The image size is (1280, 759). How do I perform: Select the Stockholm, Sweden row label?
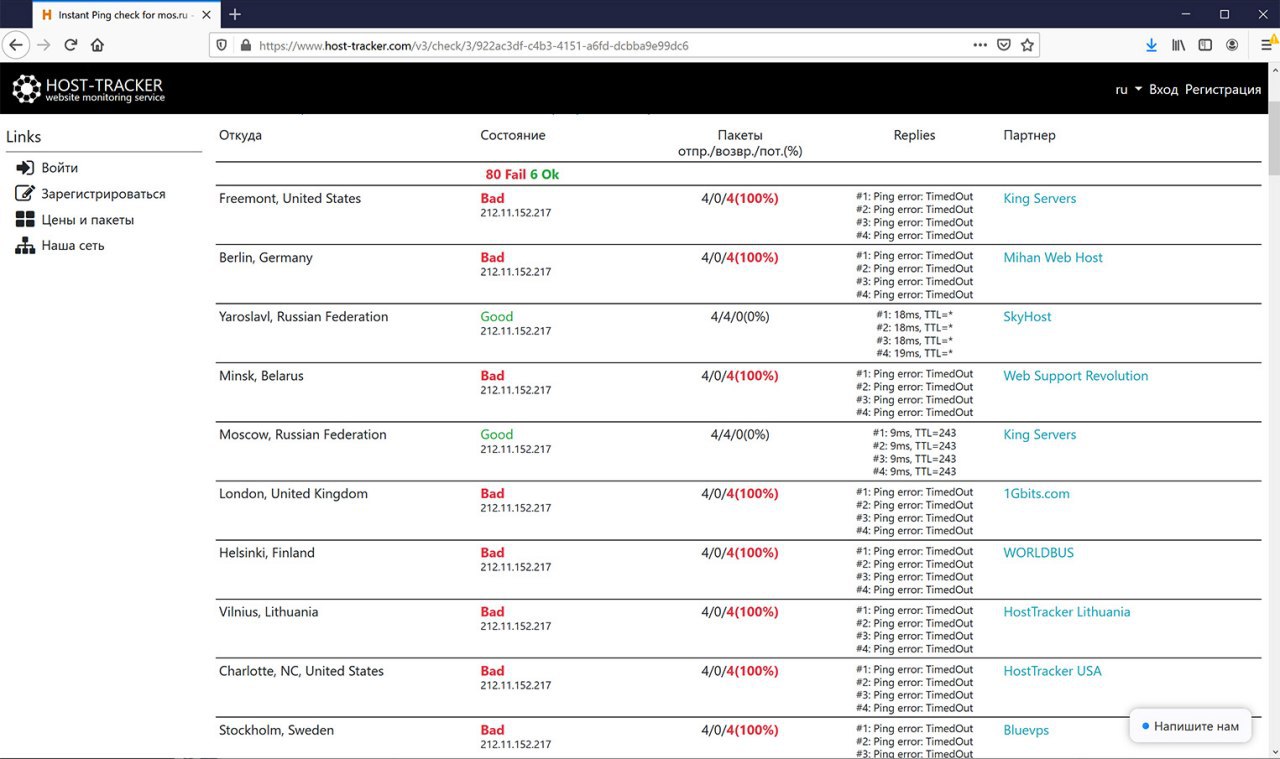pos(277,730)
